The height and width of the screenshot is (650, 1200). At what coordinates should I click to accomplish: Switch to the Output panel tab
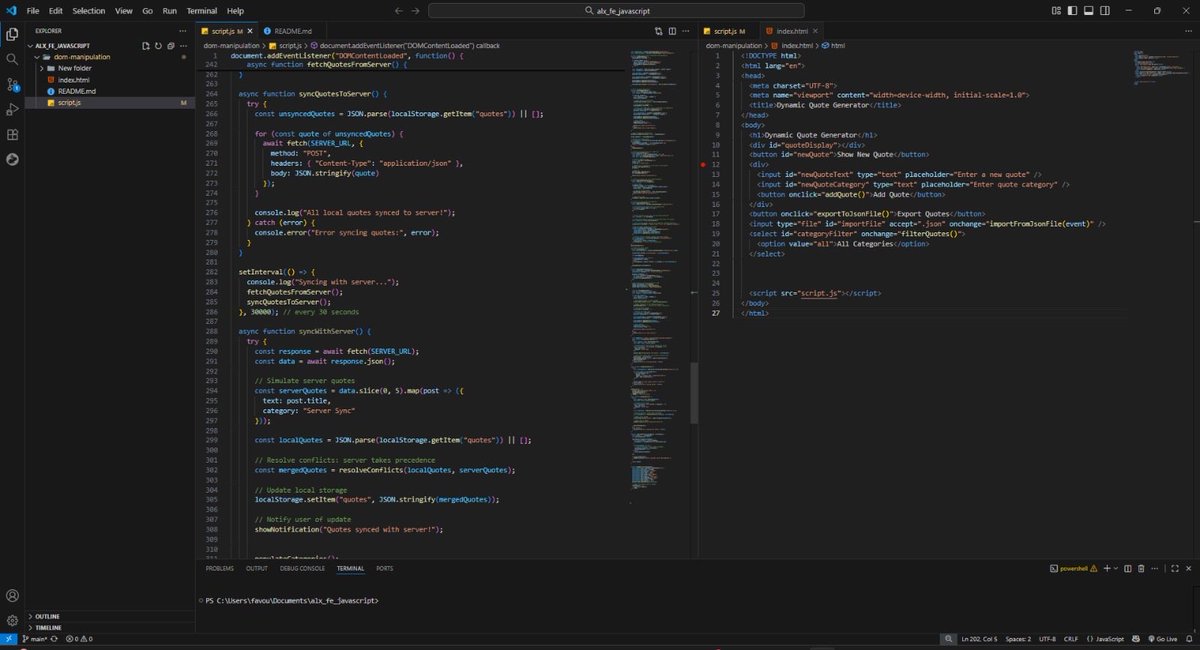257,568
